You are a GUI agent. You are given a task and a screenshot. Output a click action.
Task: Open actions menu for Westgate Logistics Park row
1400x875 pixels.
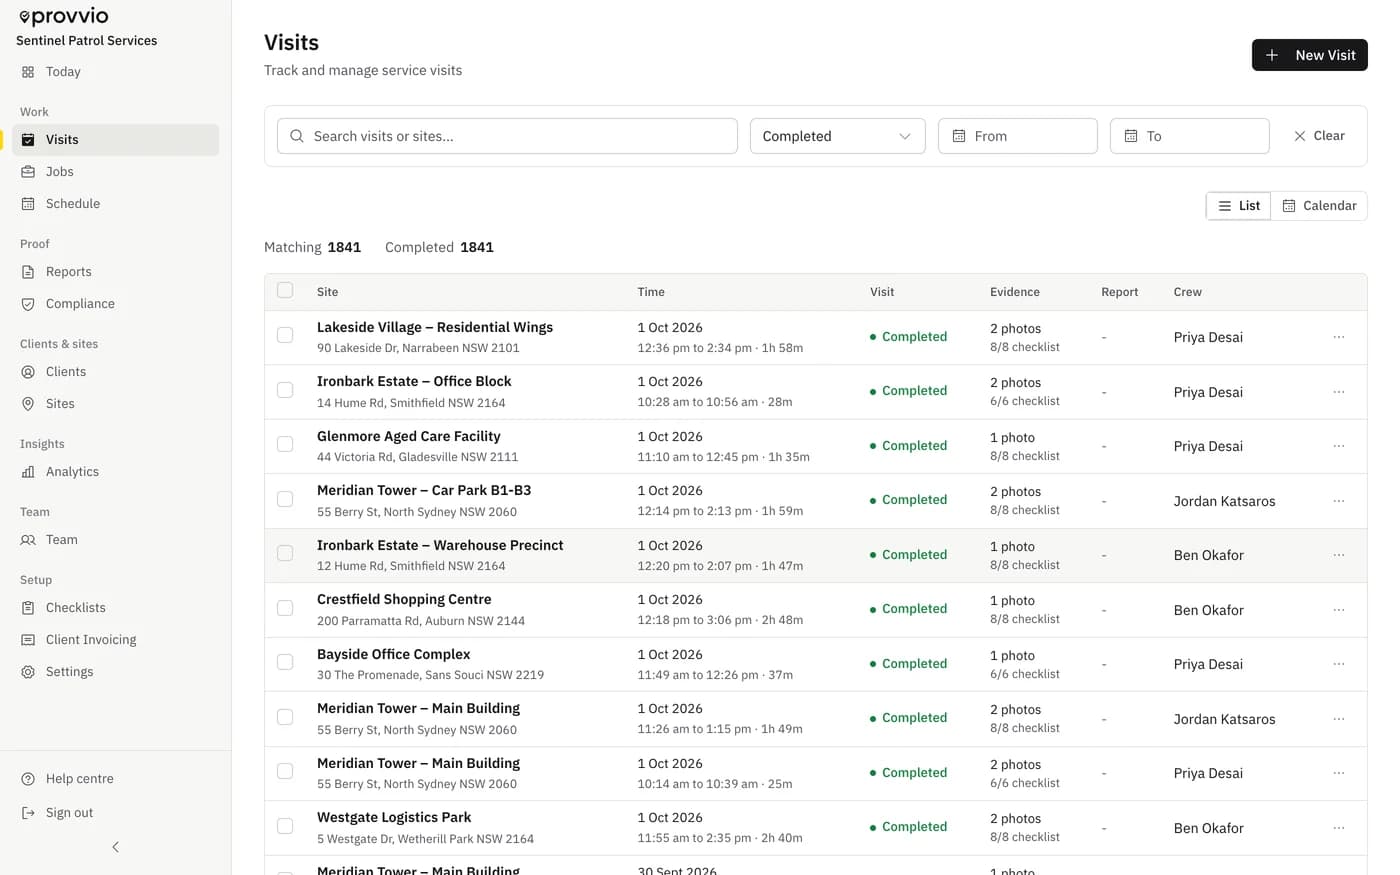[1339, 828]
